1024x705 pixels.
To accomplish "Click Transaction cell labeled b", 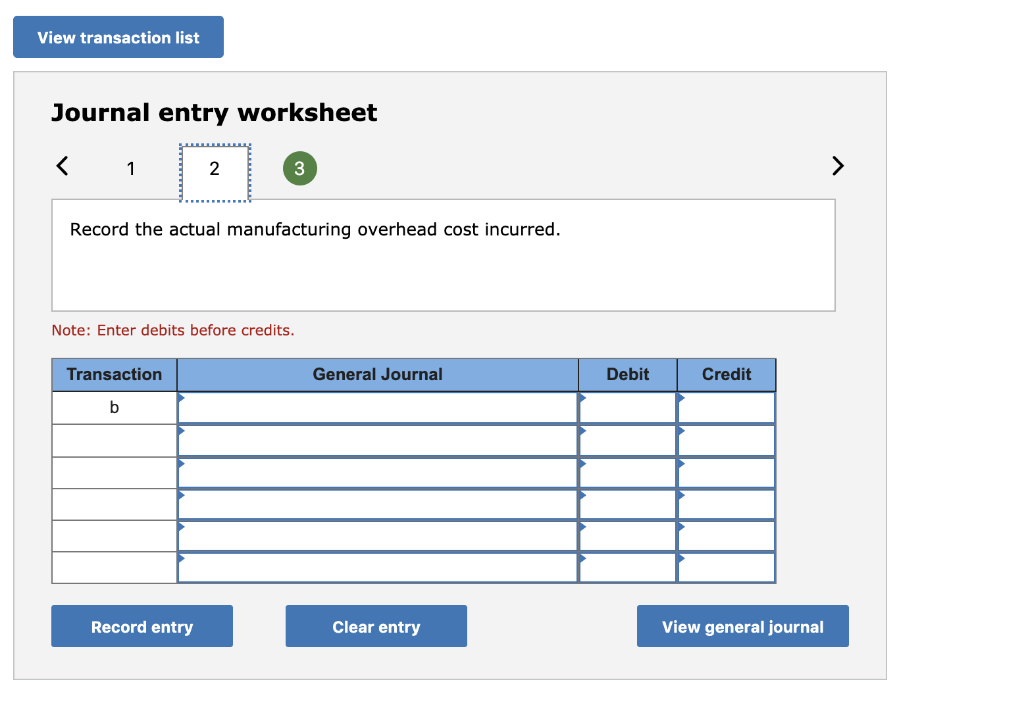I will (114, 408).
